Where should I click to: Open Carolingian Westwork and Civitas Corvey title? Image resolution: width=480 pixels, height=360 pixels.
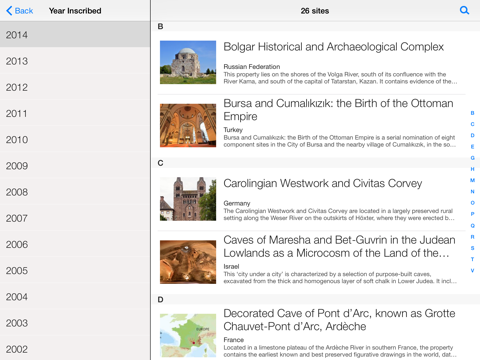click(323, 183)
